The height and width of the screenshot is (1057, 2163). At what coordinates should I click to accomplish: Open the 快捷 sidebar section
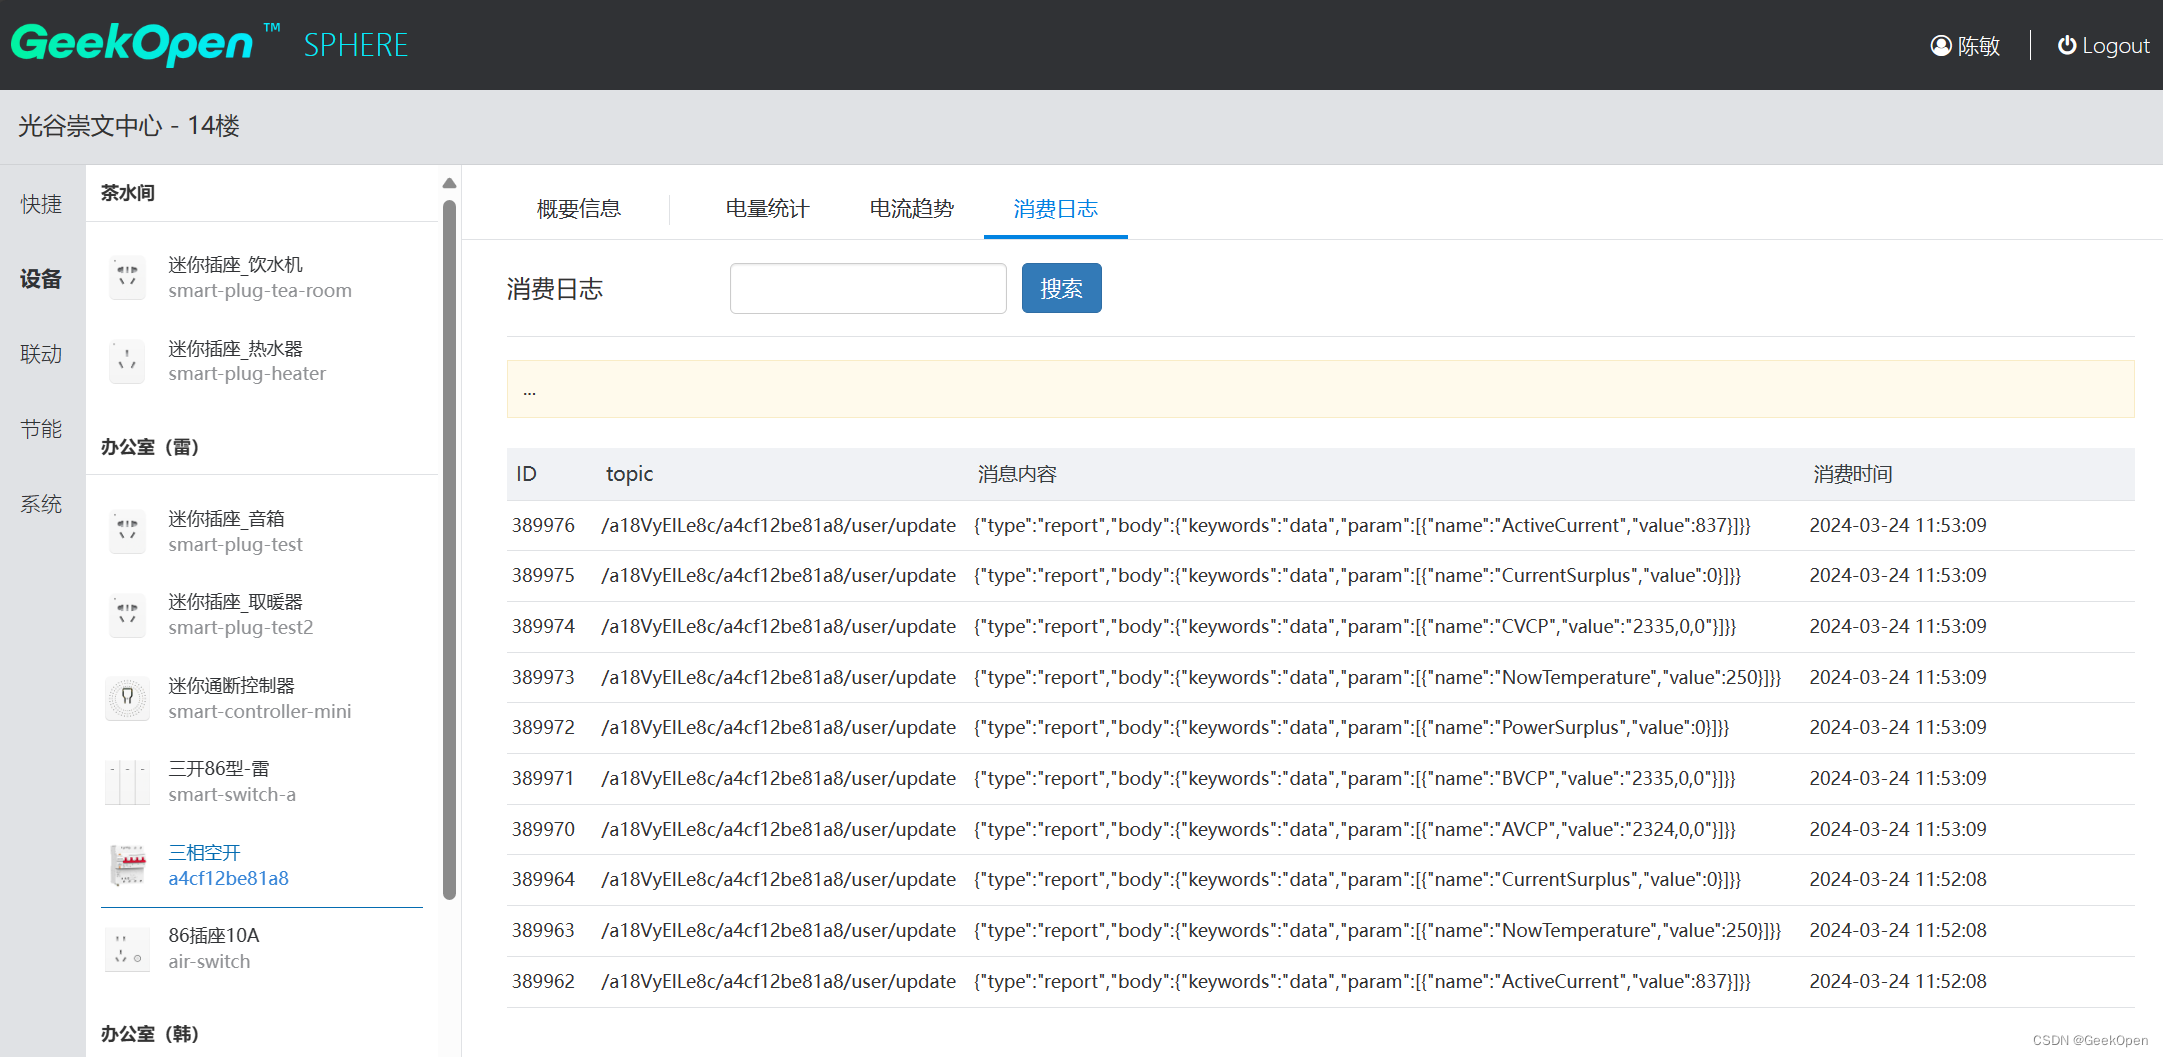[41, 204]
